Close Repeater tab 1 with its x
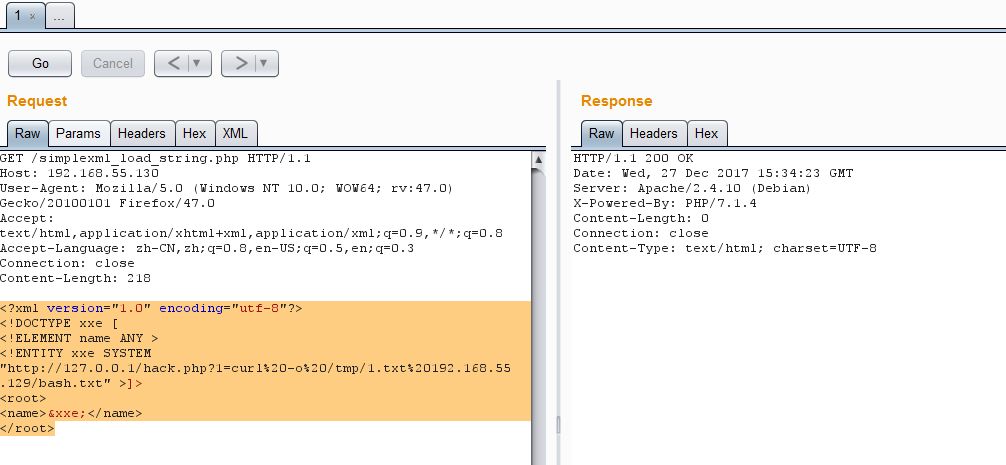The image size is (1006, 465). pos(33,17)
